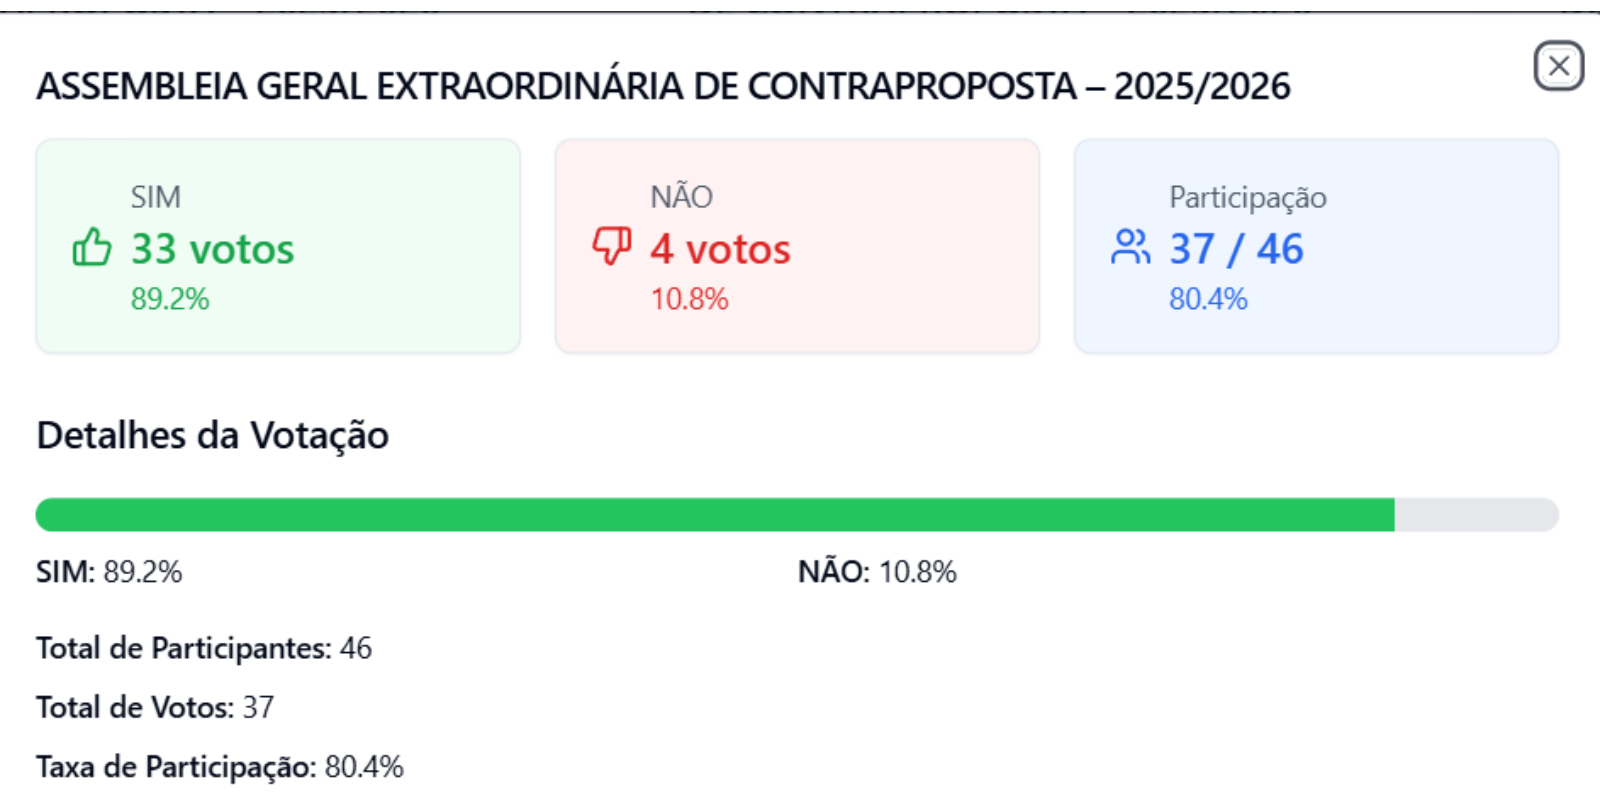Click the green thumbs-up icon
The width and height of the screenshot is (1600, 800).
click(x=92, y=247)
